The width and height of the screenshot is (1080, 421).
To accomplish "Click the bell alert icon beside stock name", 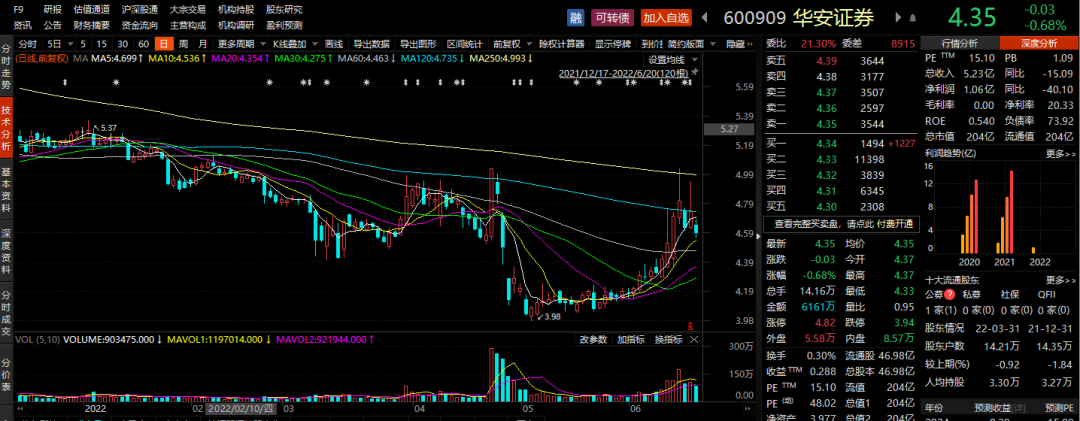I will pos(913,17).
